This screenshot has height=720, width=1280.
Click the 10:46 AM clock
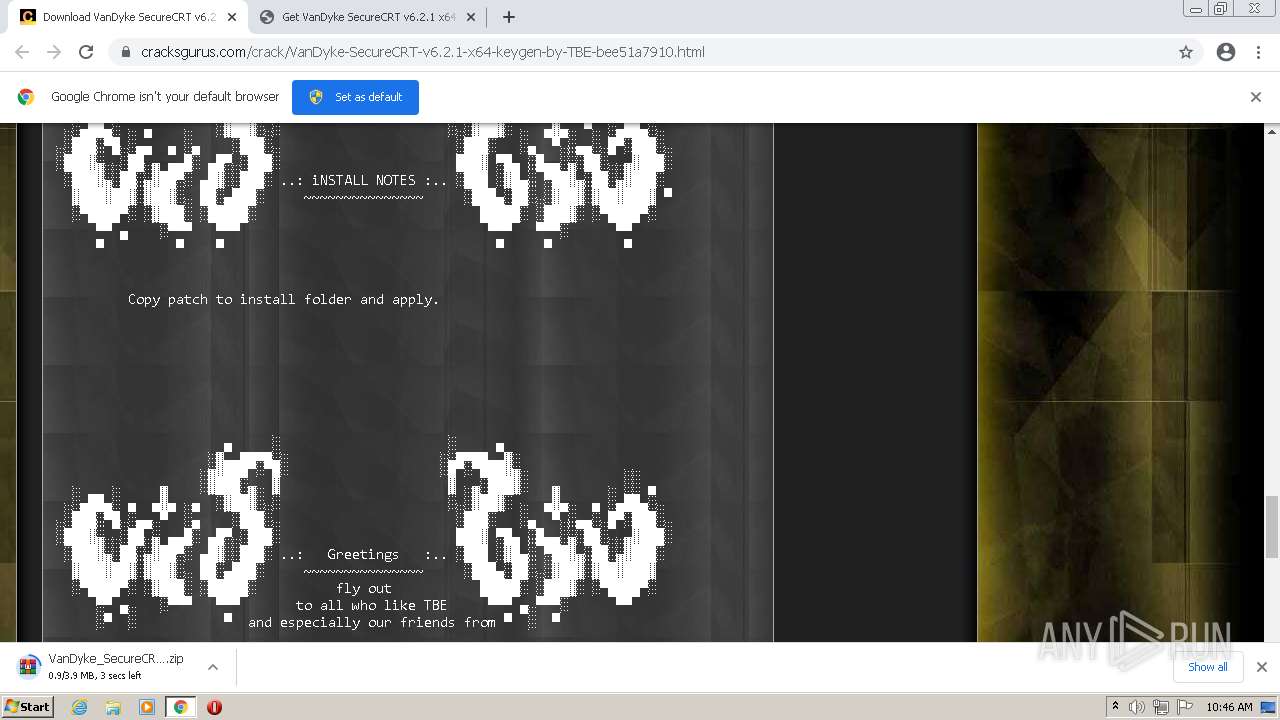tap(1229, 707)
